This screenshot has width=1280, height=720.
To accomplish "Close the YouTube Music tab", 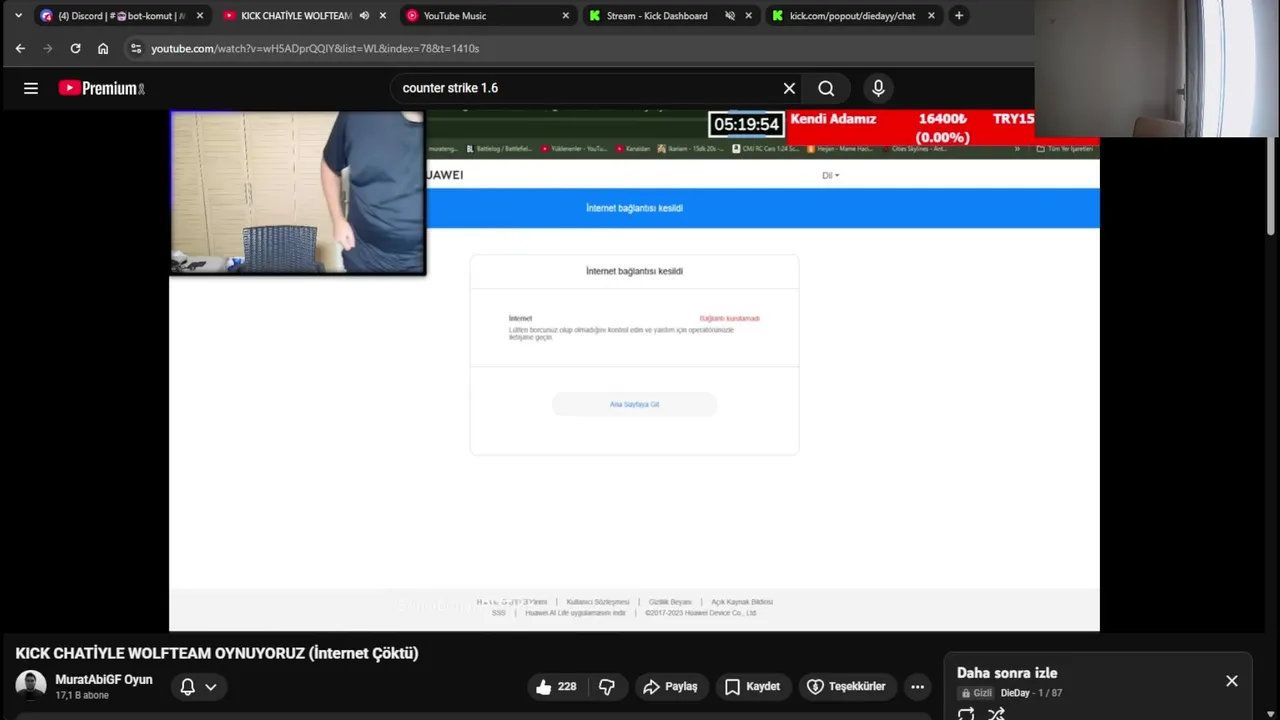I will [x=565, y=15].
